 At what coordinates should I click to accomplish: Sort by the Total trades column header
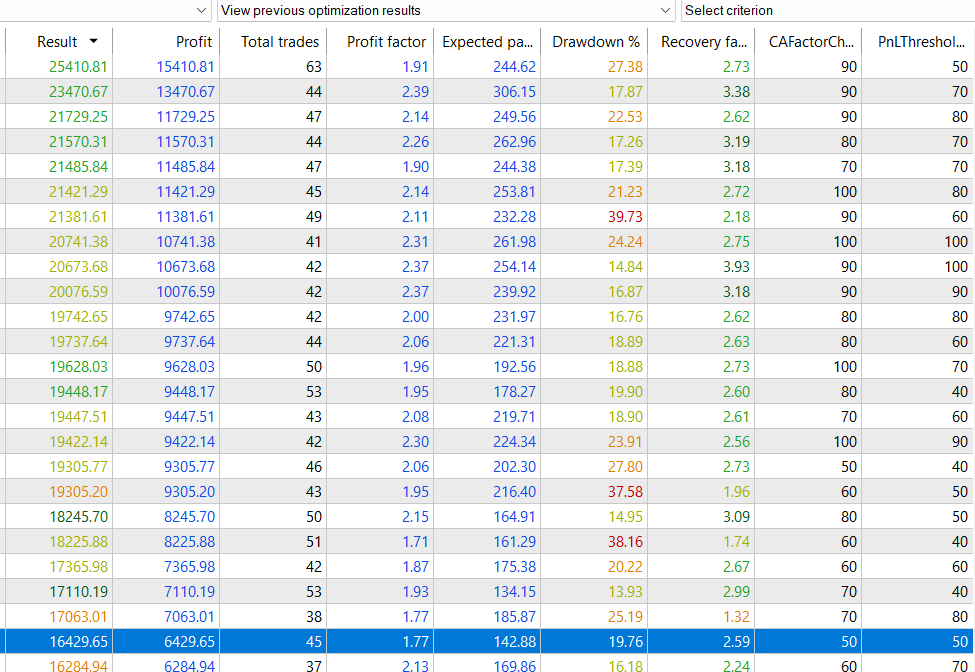coord(280,42)
